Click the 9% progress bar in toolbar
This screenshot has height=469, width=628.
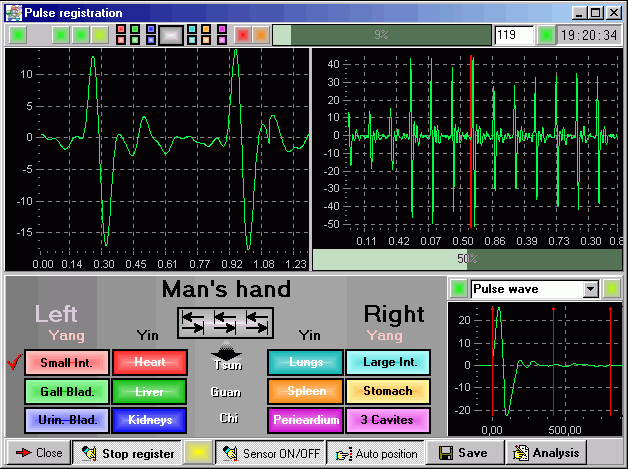pos(382,35)
